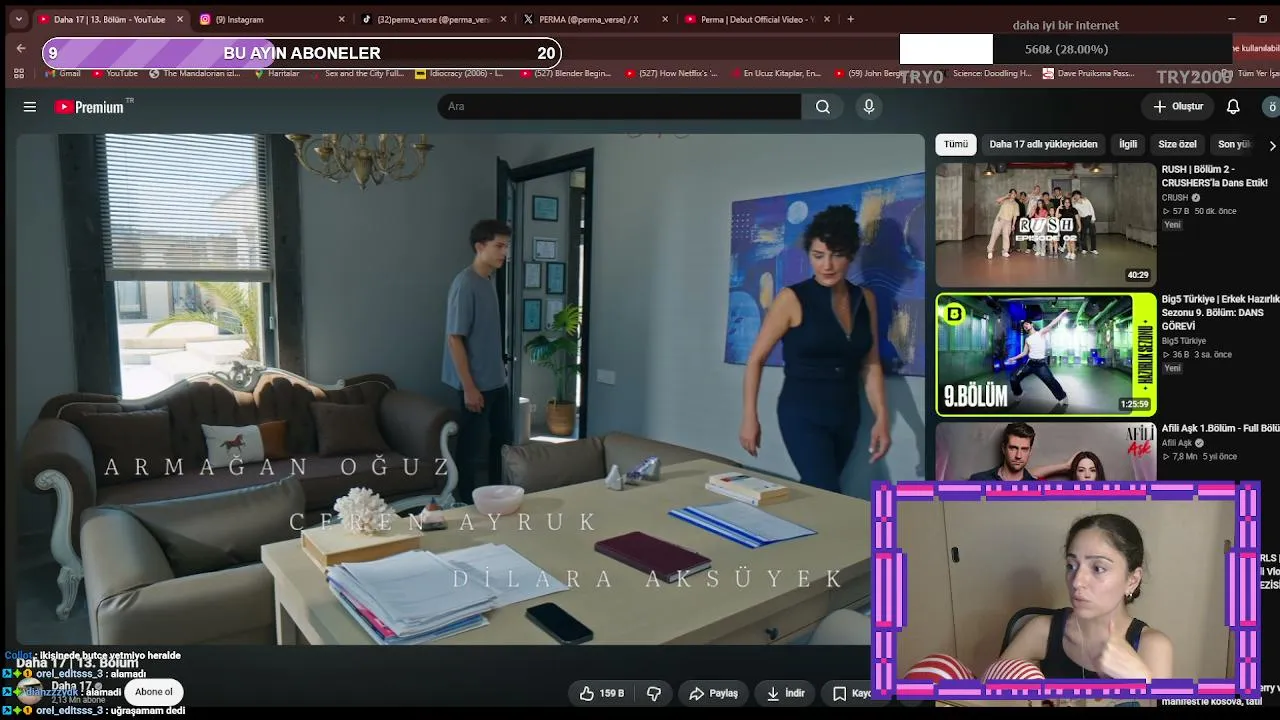Open Sex and the City bookmark
Screen dimensions: 1280x720
point(357,73)
